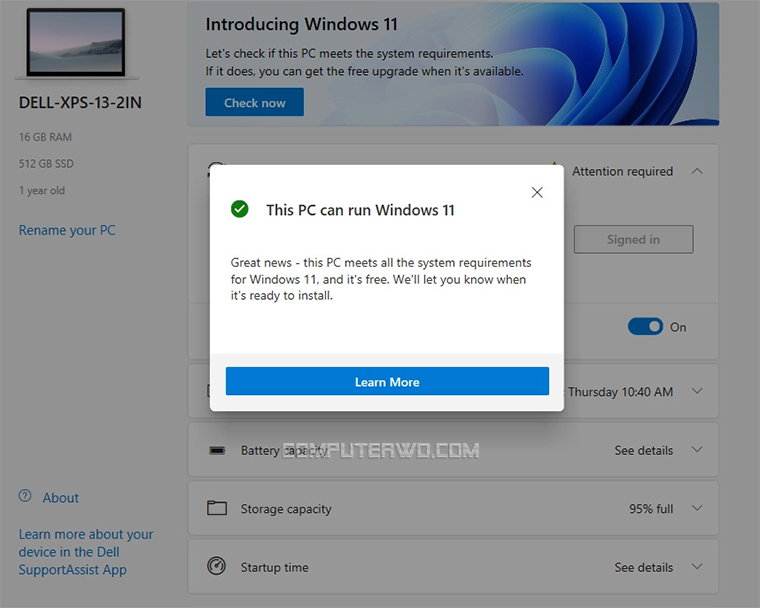This screenshot has height=608, width=760.
Task: Click the 95% full storage value
Action: 651,509
